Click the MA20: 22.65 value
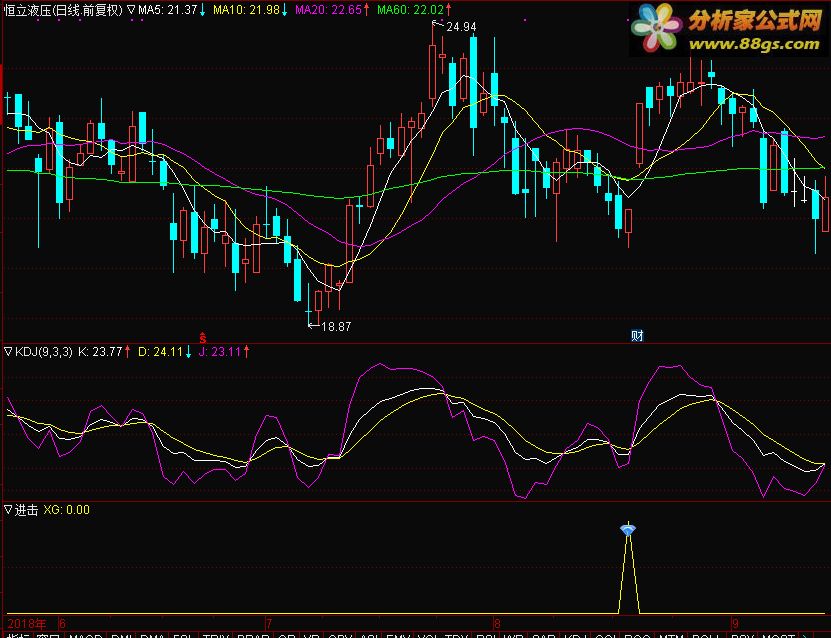 [328, 10]
